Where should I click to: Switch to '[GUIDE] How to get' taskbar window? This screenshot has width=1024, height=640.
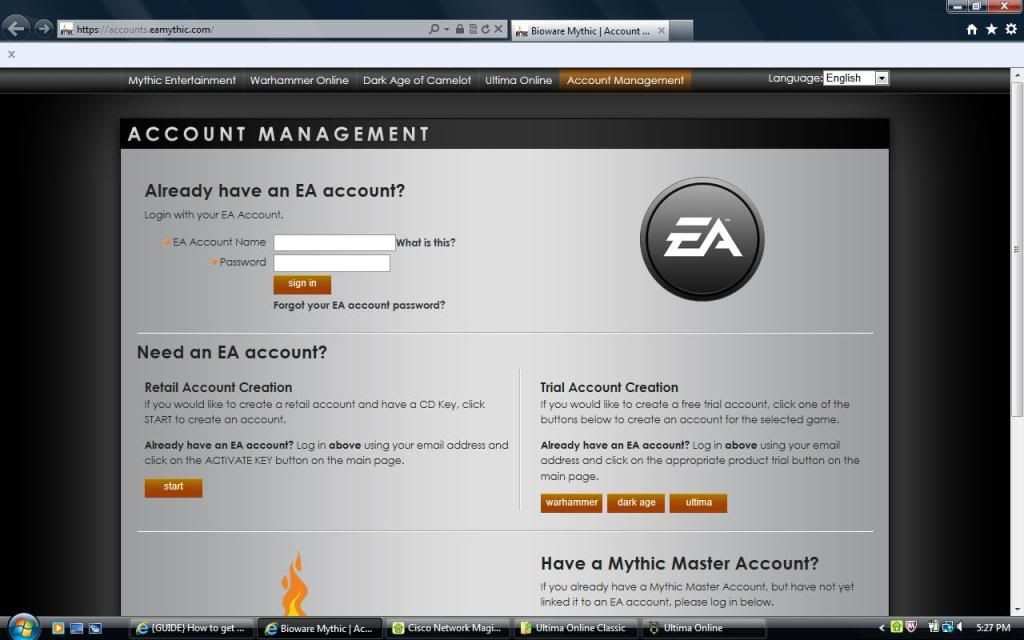[x=191, y=628]
